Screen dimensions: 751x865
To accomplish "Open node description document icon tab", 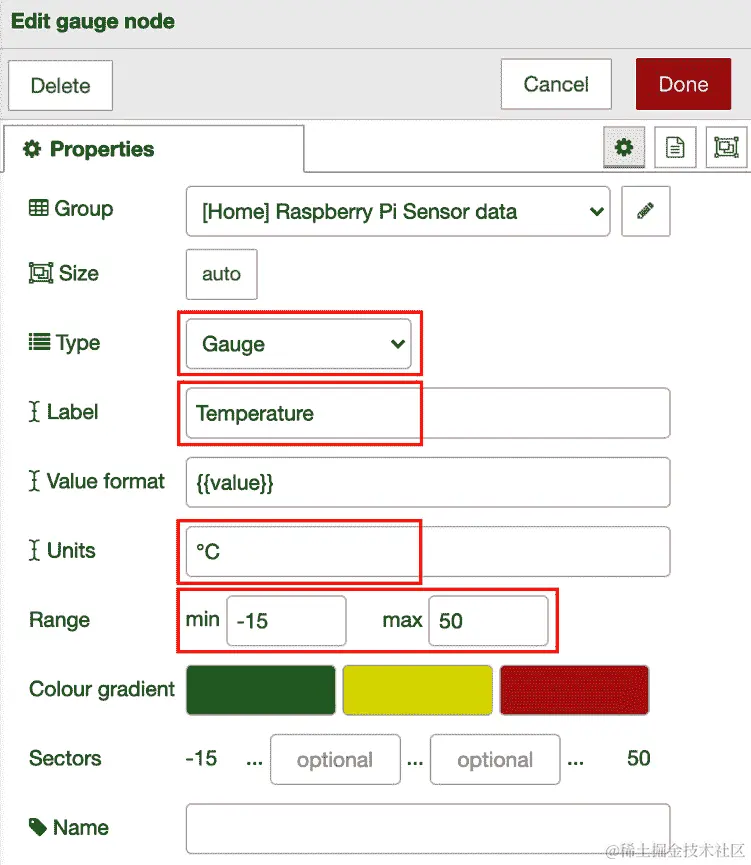I will (675, 147).
